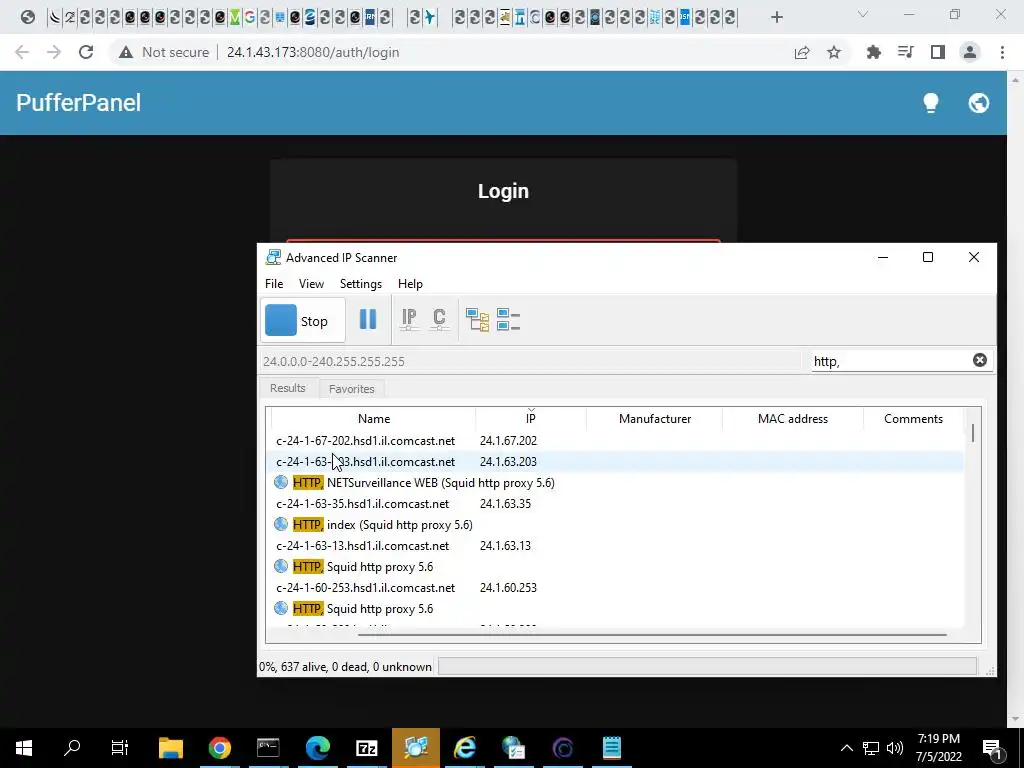
Task: Sort results by IP column header
Action: [x=530, y=419]
